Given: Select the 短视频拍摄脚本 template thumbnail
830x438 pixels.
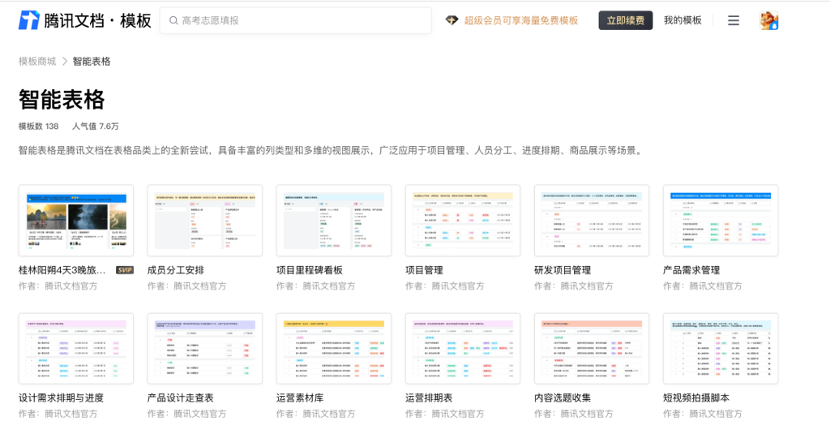Looking at the screenshot, I should coord(720,348).
